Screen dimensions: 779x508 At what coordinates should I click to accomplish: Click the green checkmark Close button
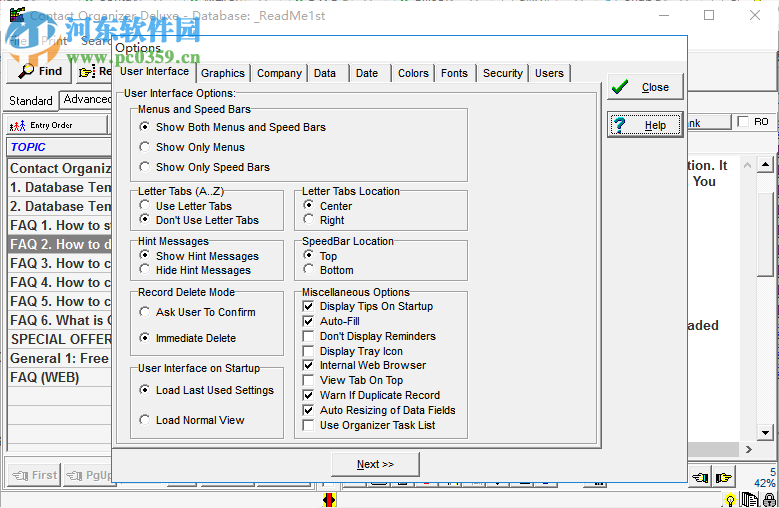645,87
